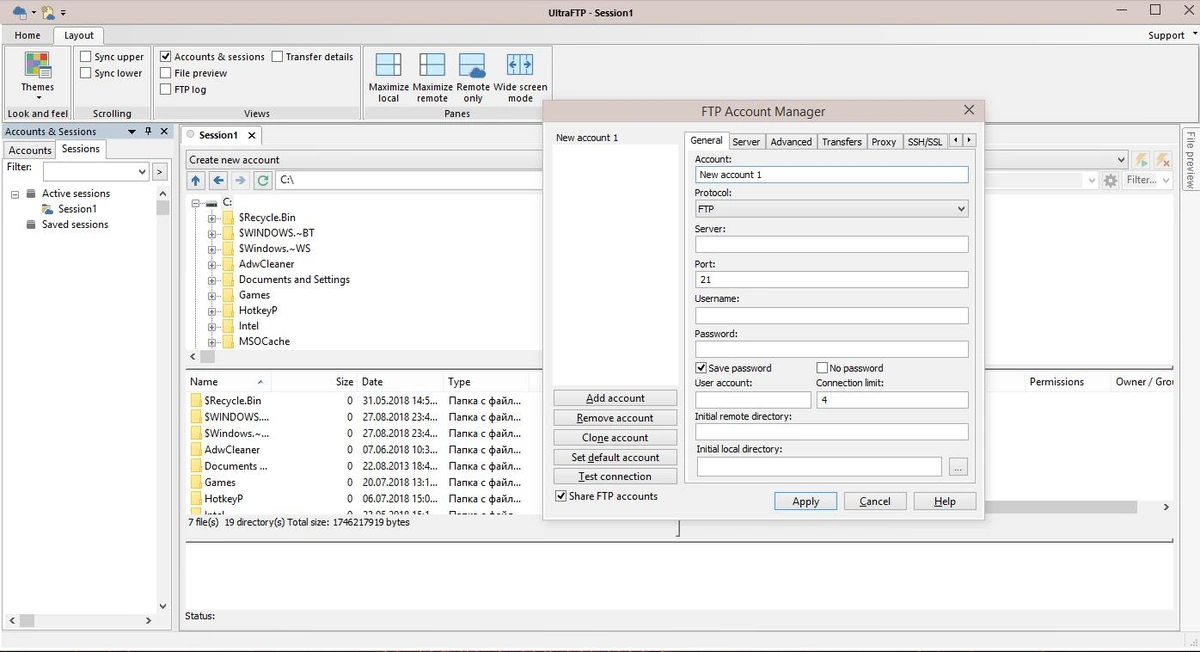Refresh the local folder listing

[262, 180]
